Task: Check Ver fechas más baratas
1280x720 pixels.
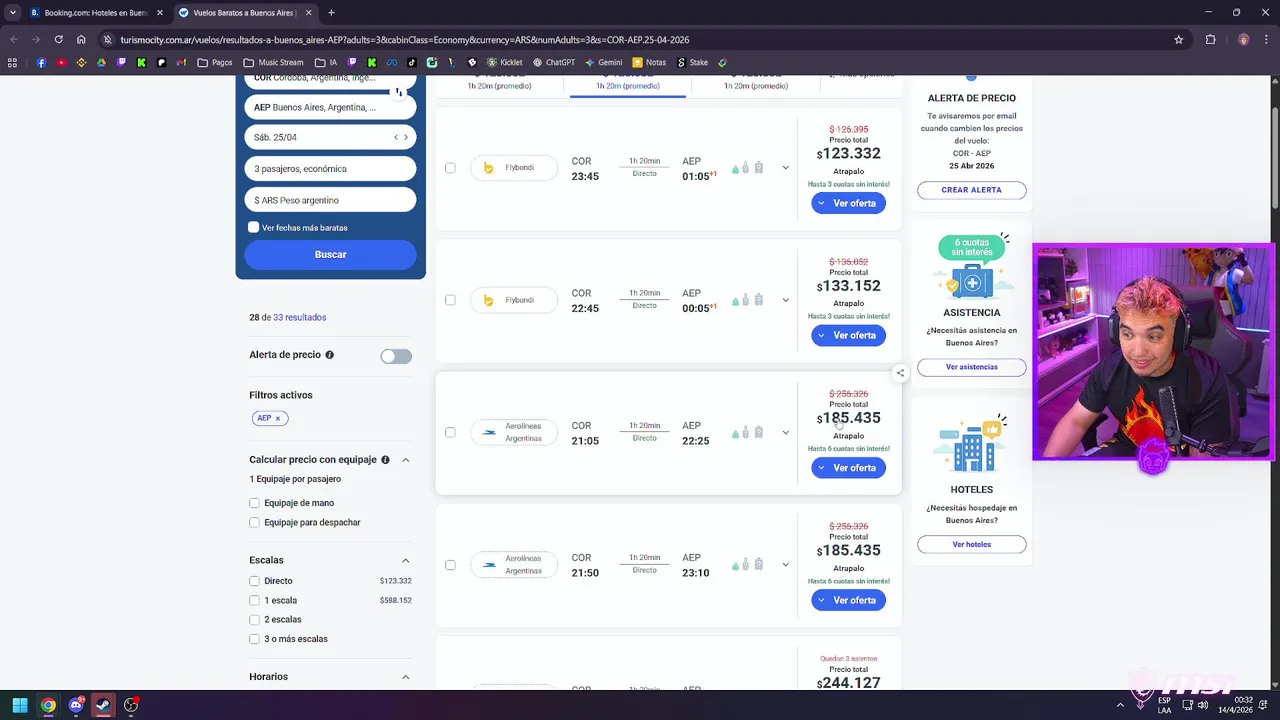Action: point(254,228)
